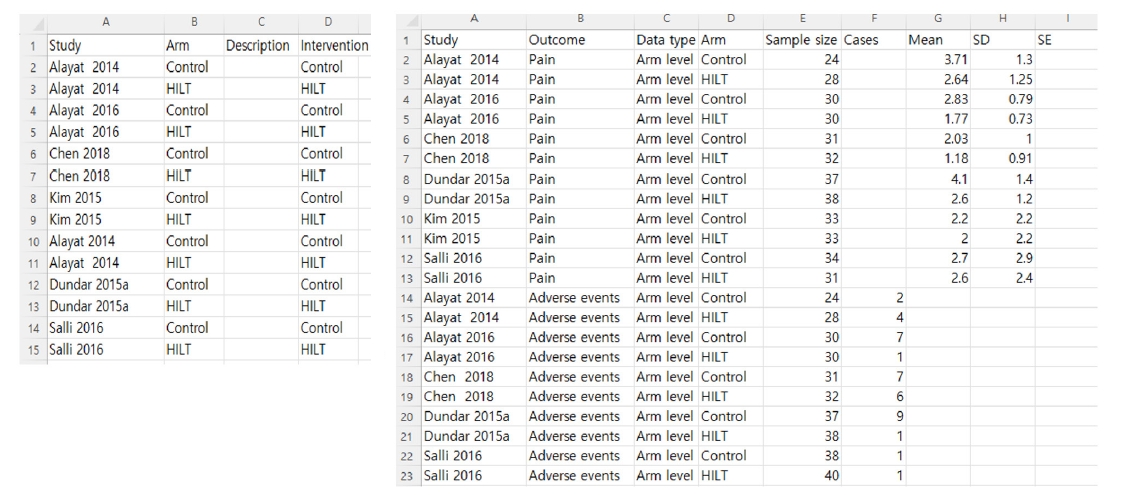Viewport: 1128px width, 495px height.
Task: Select the Sample size header cell
Action: point(802,40)
